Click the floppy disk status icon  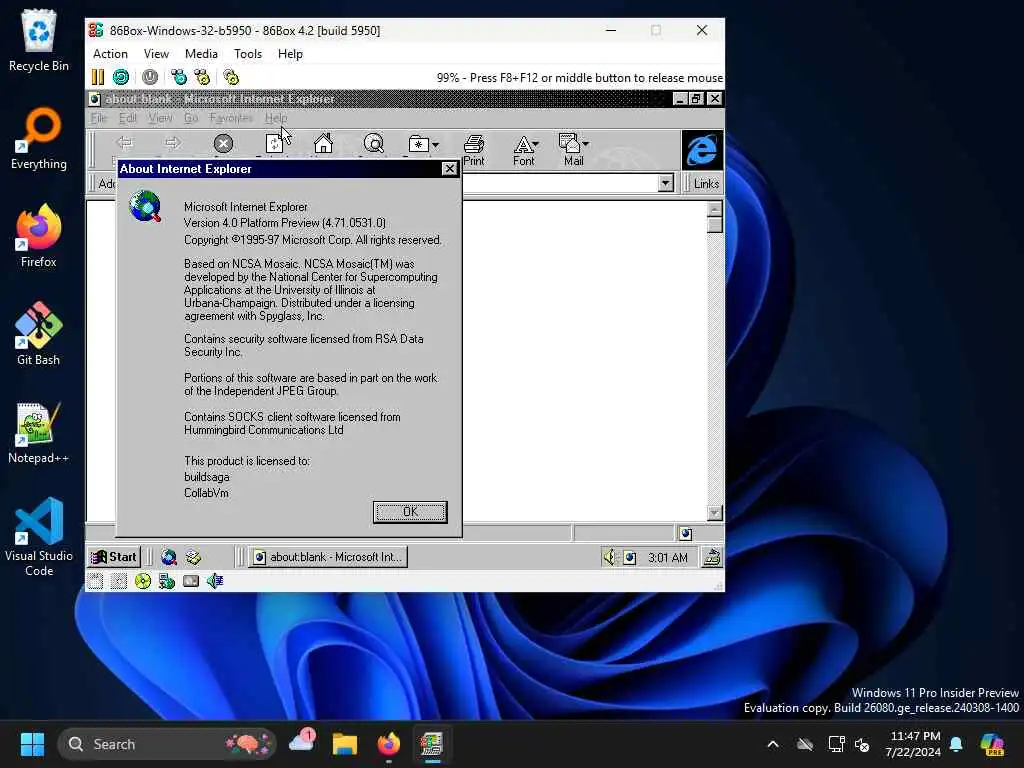click(x=95, y=581)
